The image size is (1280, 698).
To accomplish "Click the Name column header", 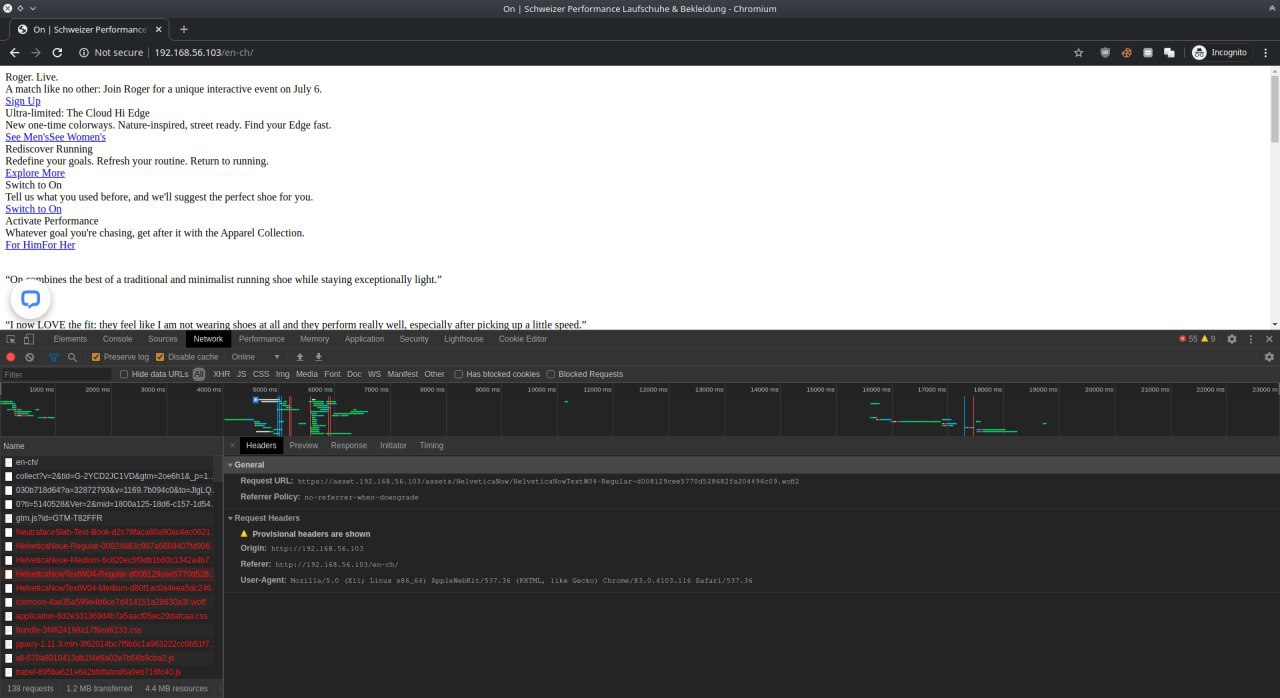I will (x=112, y=446).
